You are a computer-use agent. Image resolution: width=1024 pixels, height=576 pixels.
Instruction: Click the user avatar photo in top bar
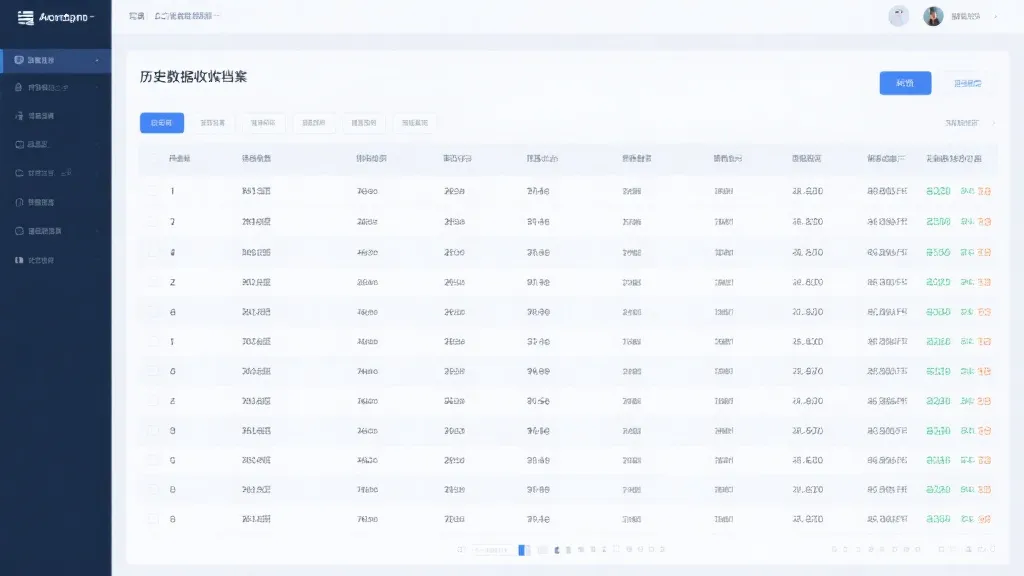point(933,16)
